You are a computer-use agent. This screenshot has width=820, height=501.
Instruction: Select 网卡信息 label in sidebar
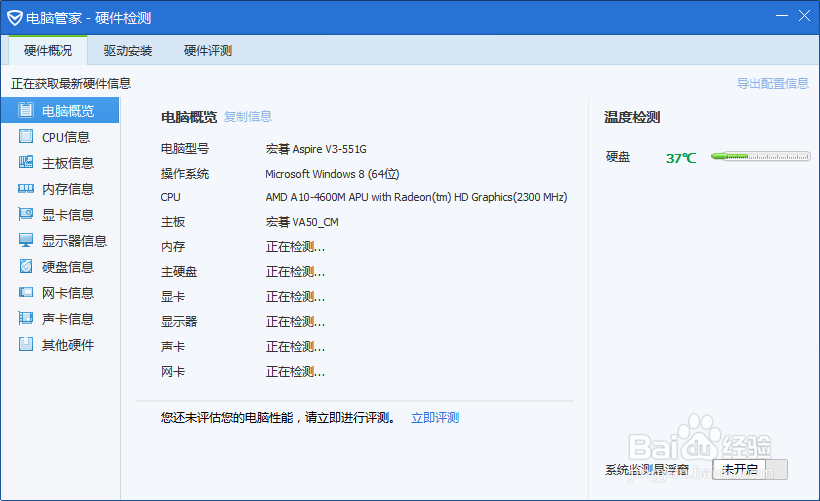click(68, 293)
